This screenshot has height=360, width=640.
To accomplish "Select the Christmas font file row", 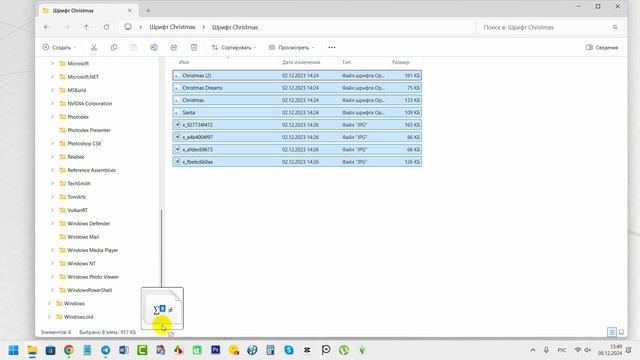I will [x=297, y=100].
